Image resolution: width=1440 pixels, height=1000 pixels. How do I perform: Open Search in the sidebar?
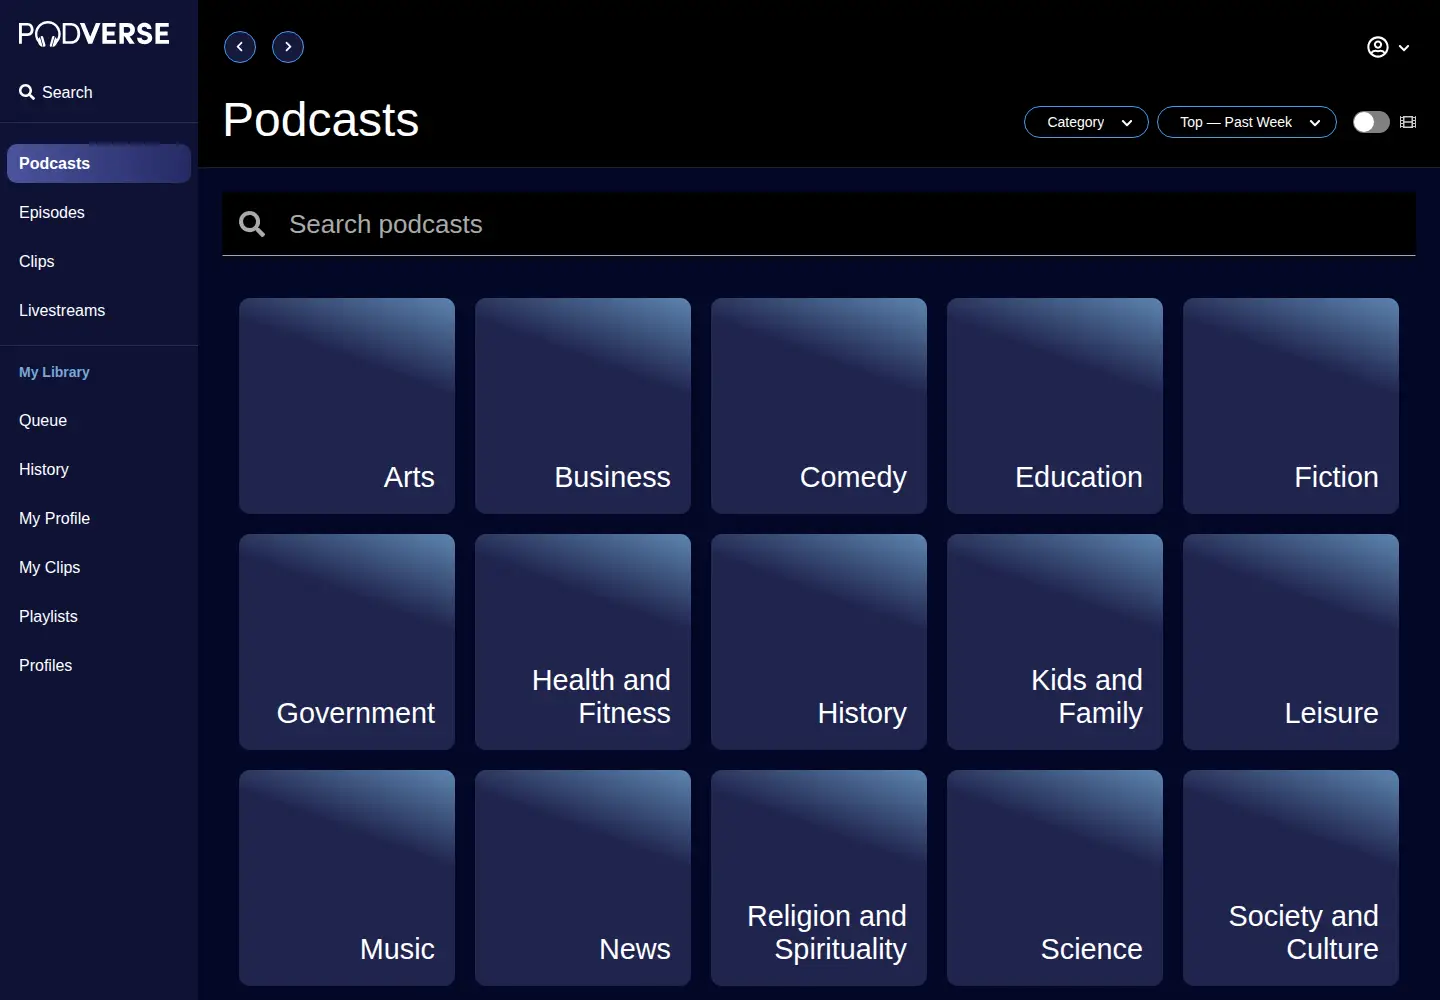(56, 92)
